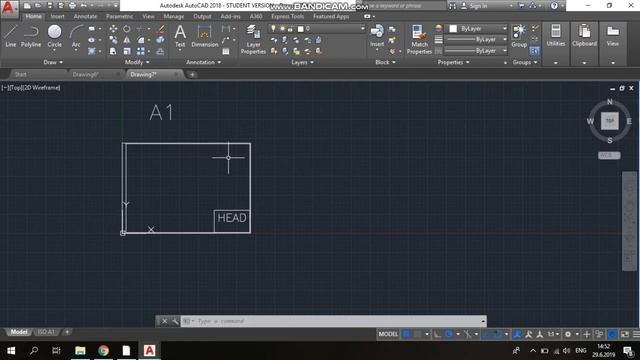Select the Copy tool in Modify
Screen dimensions: 640x360
[x=113, y=40]
